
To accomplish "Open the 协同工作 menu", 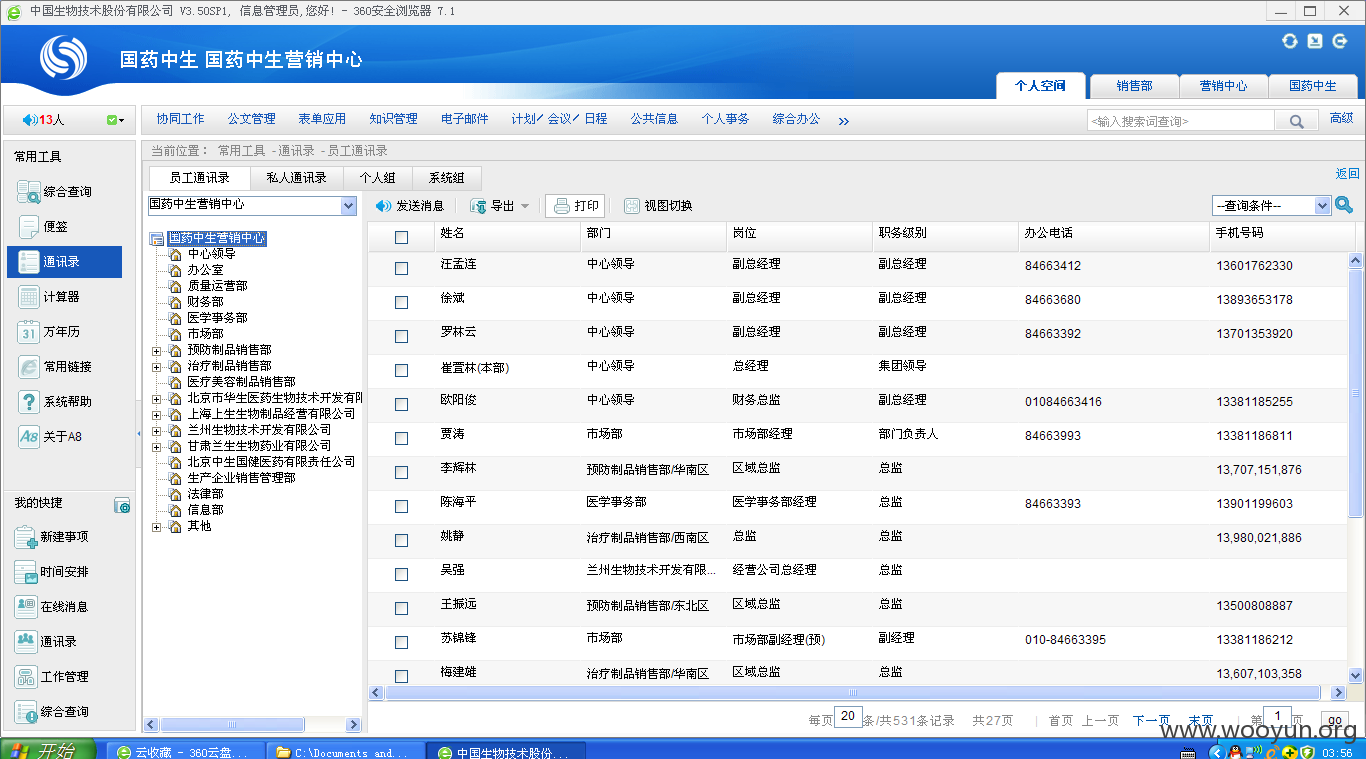I will (x=180, y=119).
